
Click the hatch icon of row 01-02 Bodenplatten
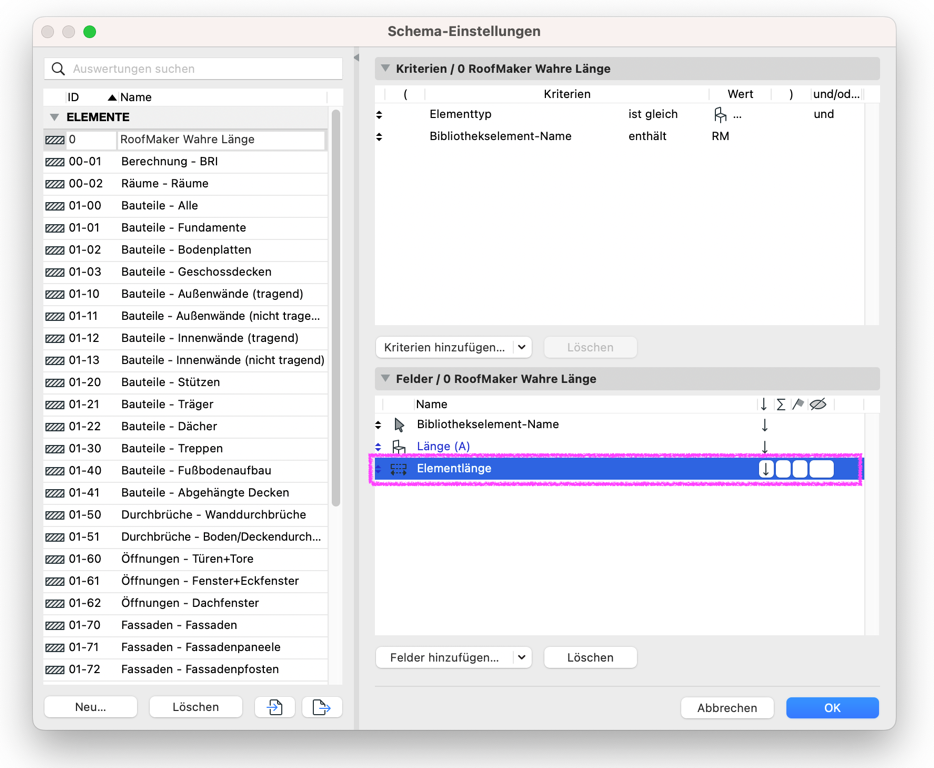point(55,250)
